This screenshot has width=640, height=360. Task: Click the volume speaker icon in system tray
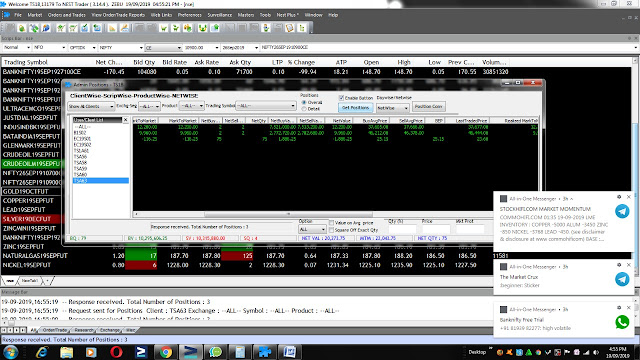pyautogui.click(x=596, y=352)
